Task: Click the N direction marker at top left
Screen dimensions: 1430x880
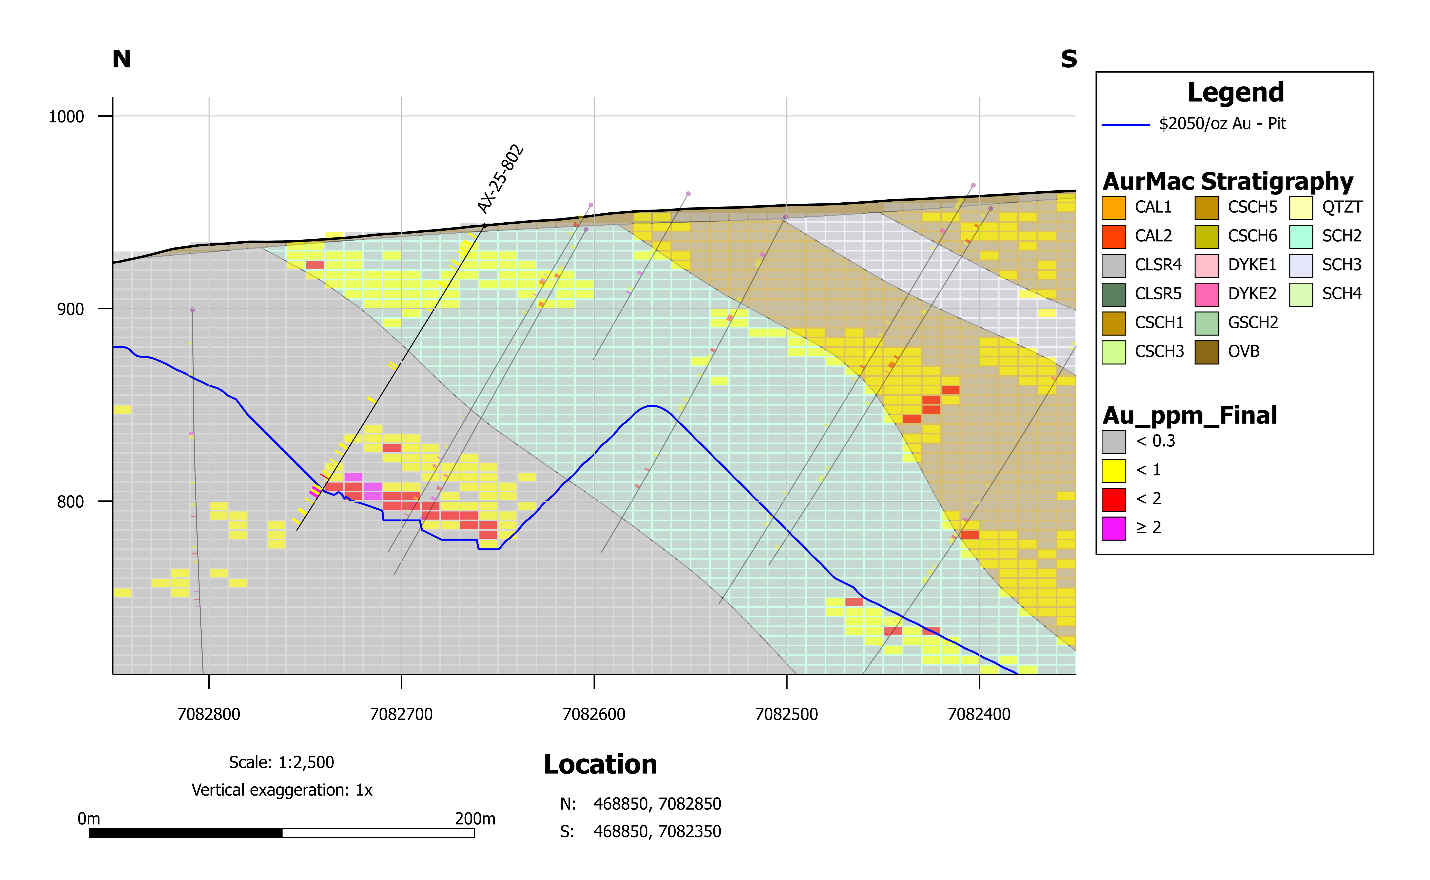Action: 122,59
